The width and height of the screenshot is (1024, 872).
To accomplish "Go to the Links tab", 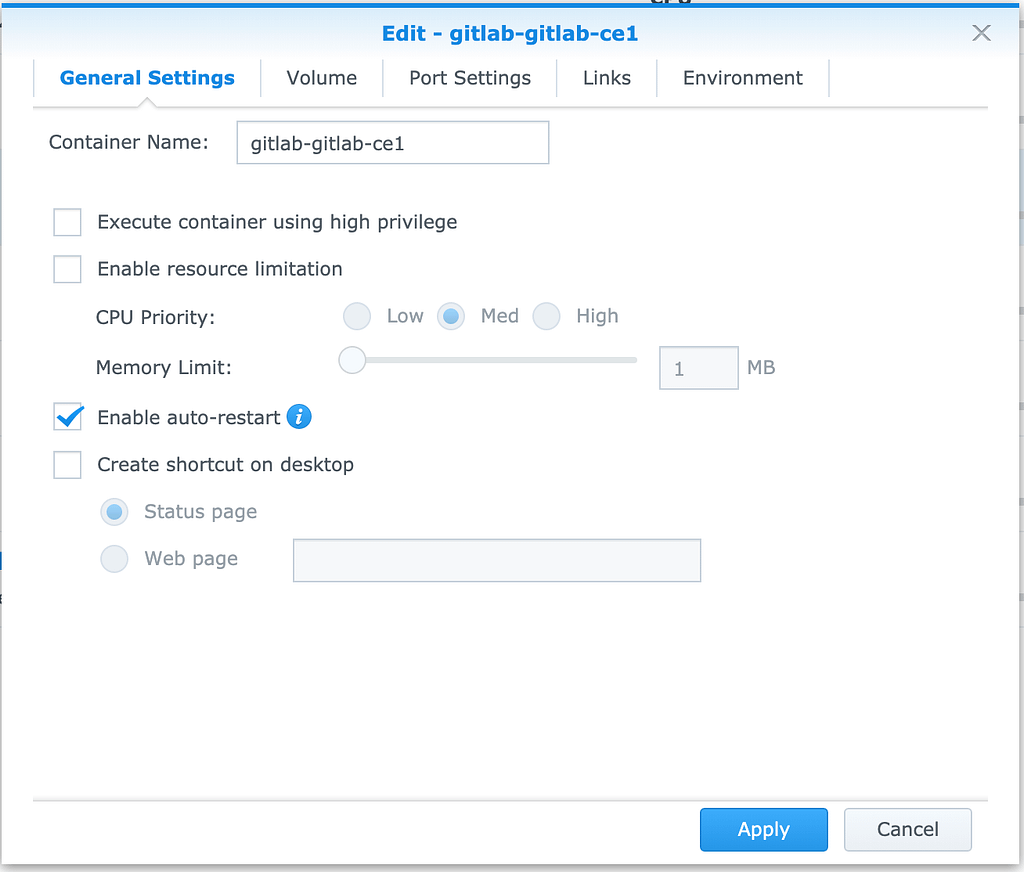I will (607, 78).
